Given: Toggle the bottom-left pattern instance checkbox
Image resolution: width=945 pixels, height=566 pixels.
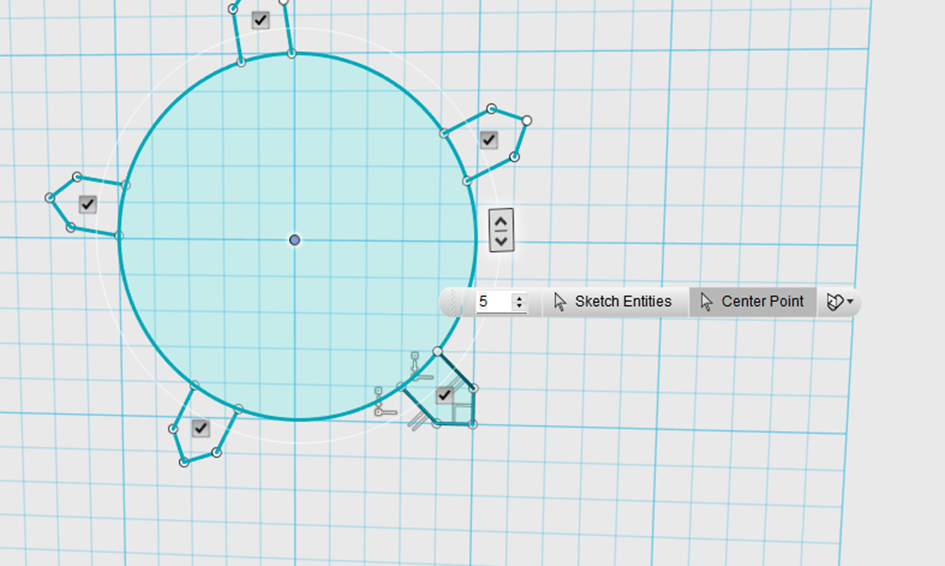Looking at the screenshot, I should (201, 428).
